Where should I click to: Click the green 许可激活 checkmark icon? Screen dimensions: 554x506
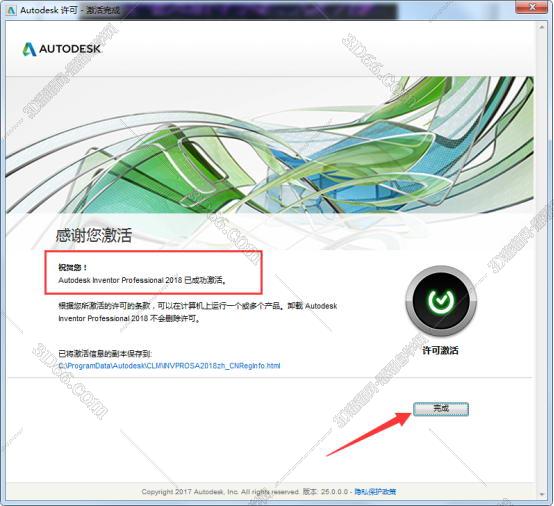click(x=441, y=301)
